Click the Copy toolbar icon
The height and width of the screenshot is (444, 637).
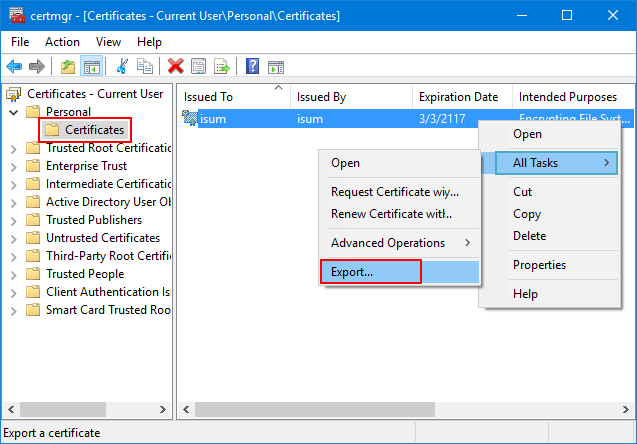(145, 67)
